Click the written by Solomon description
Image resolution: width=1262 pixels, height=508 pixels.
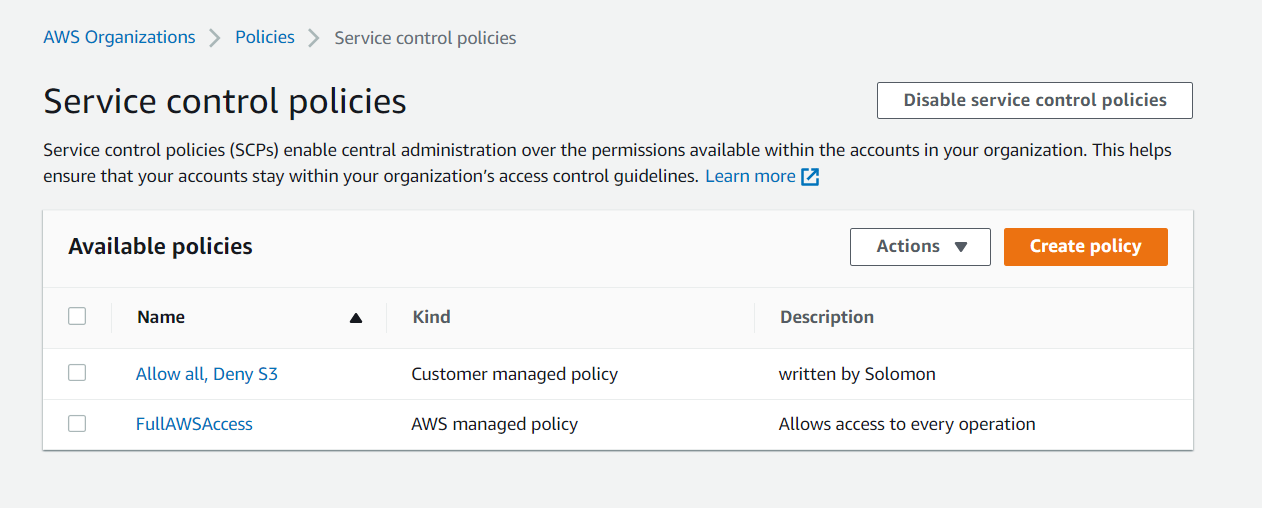tap(857, 374)
